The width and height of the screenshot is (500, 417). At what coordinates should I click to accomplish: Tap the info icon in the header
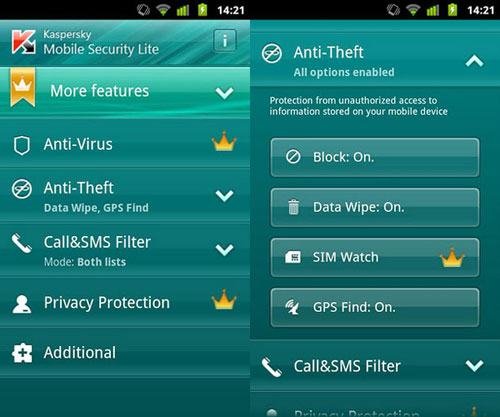(x=225, y=41)
